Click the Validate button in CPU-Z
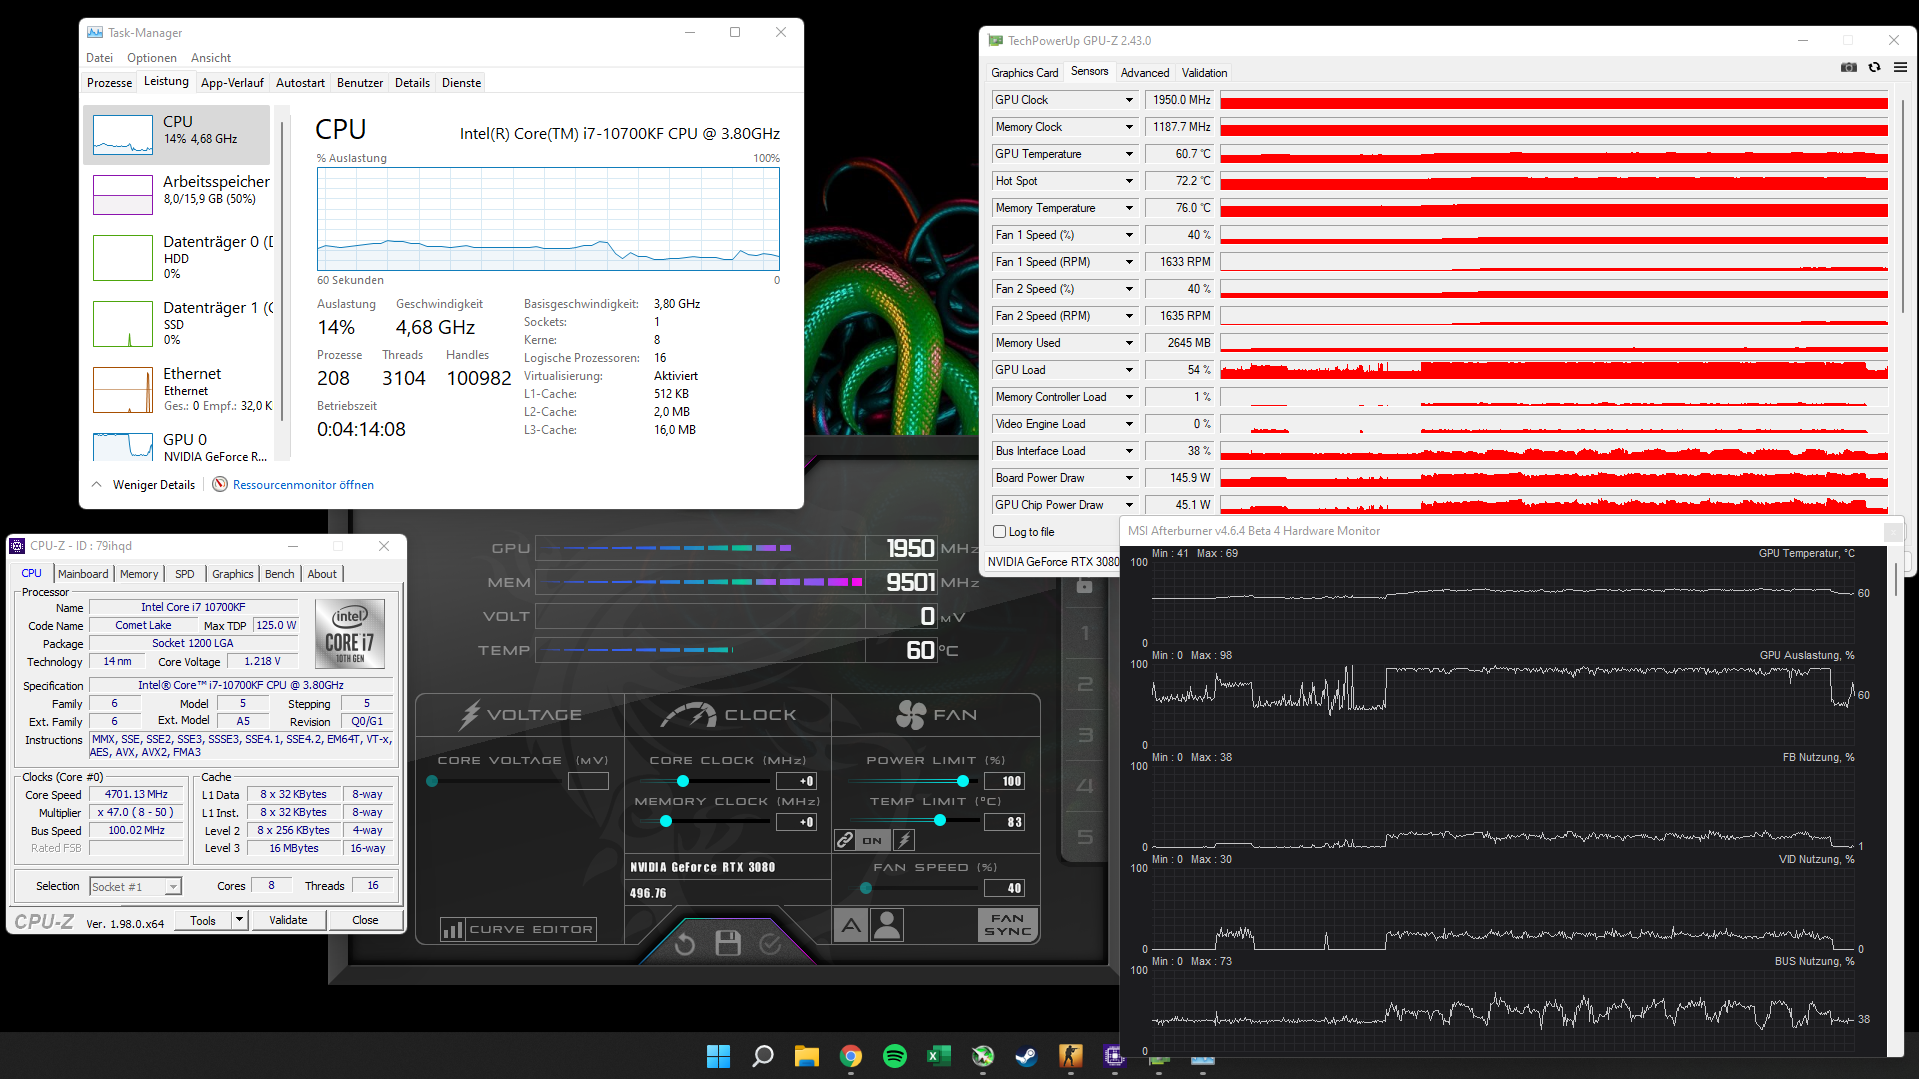The width and height of the screenshot is (1919, 1079). pyautogui.click(x=289, y=920)
